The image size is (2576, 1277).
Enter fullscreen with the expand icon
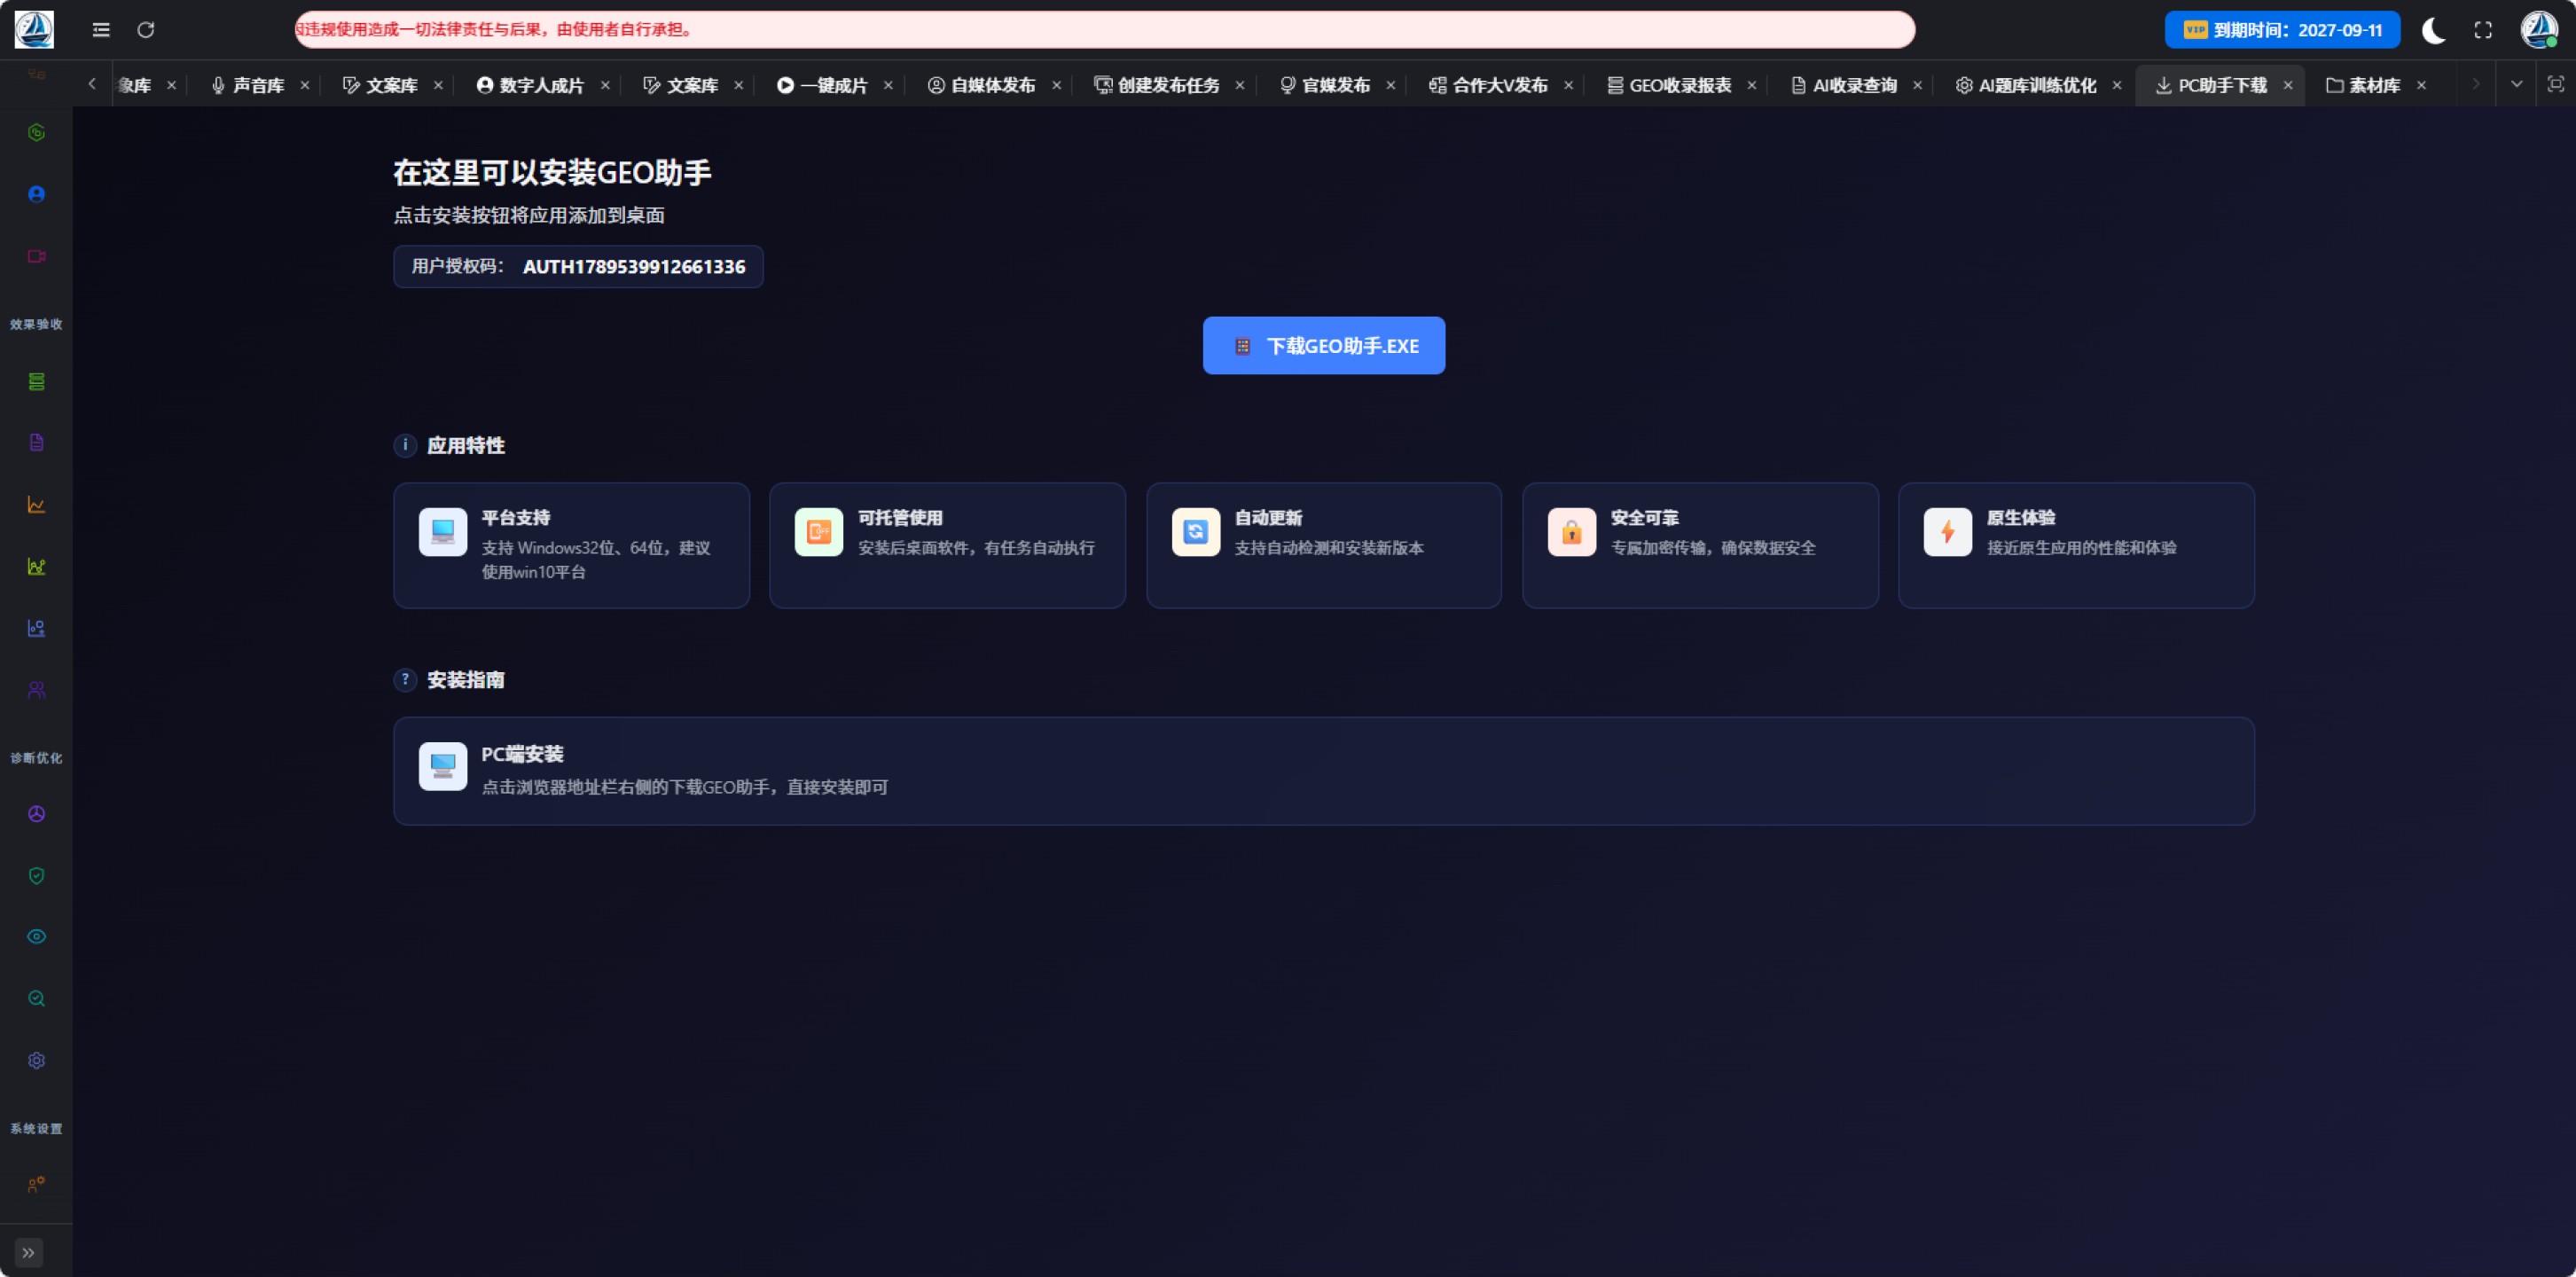(2484, 30)
